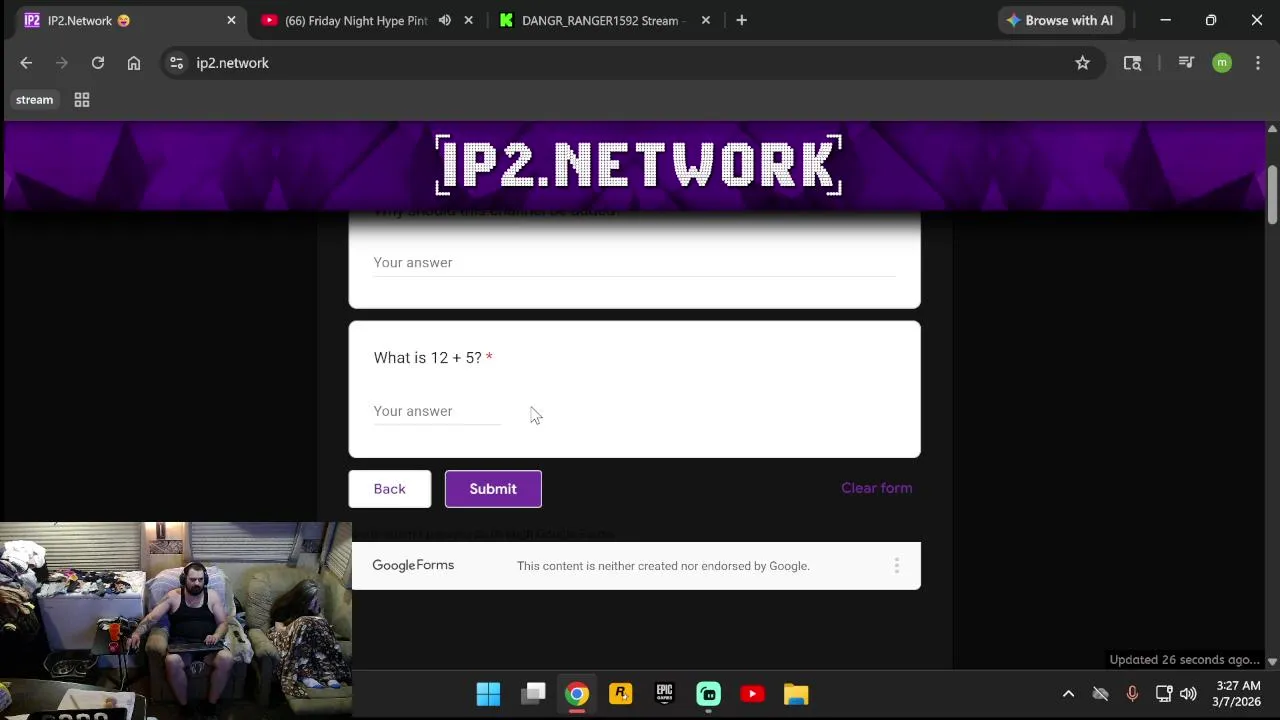
Task: Mute the Friday Night Hype tab audio
Action: pos(445,20)
